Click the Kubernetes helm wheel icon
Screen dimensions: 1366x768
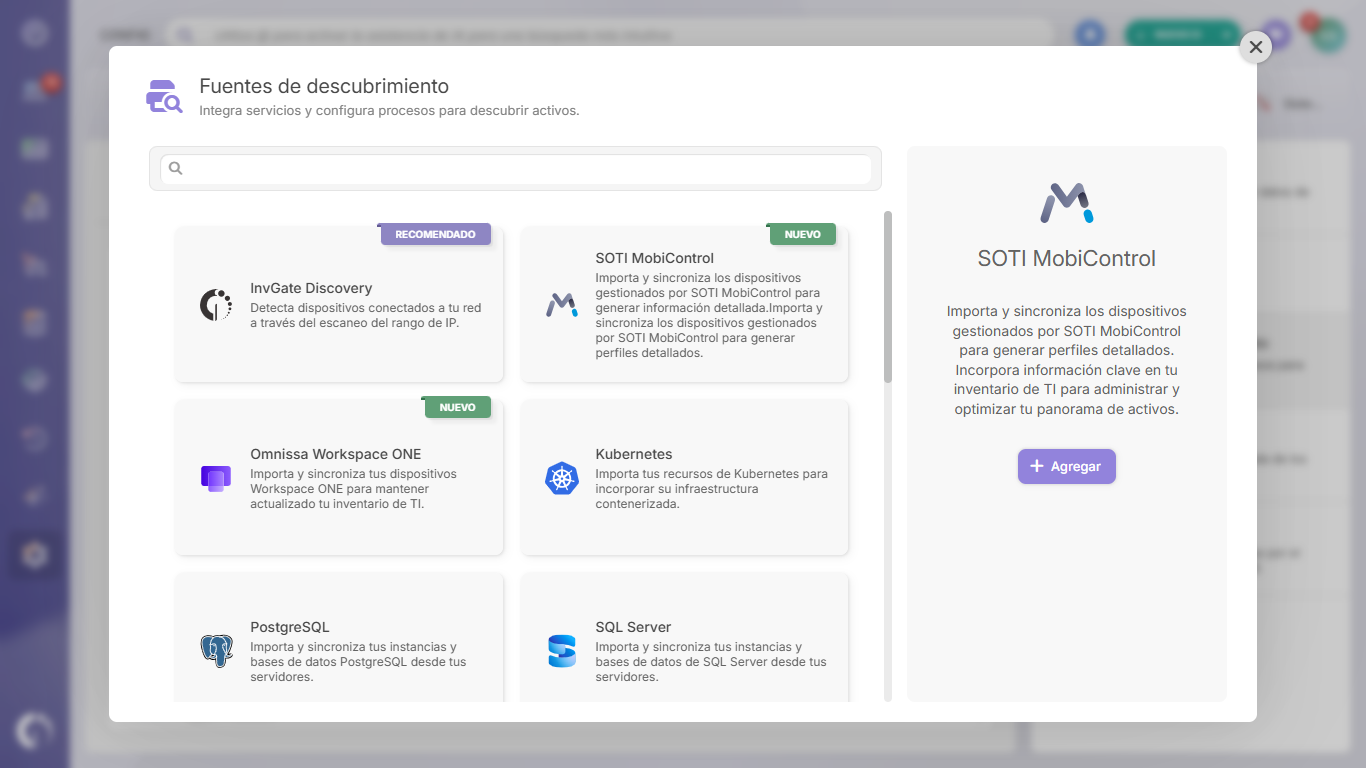[562, 478]
